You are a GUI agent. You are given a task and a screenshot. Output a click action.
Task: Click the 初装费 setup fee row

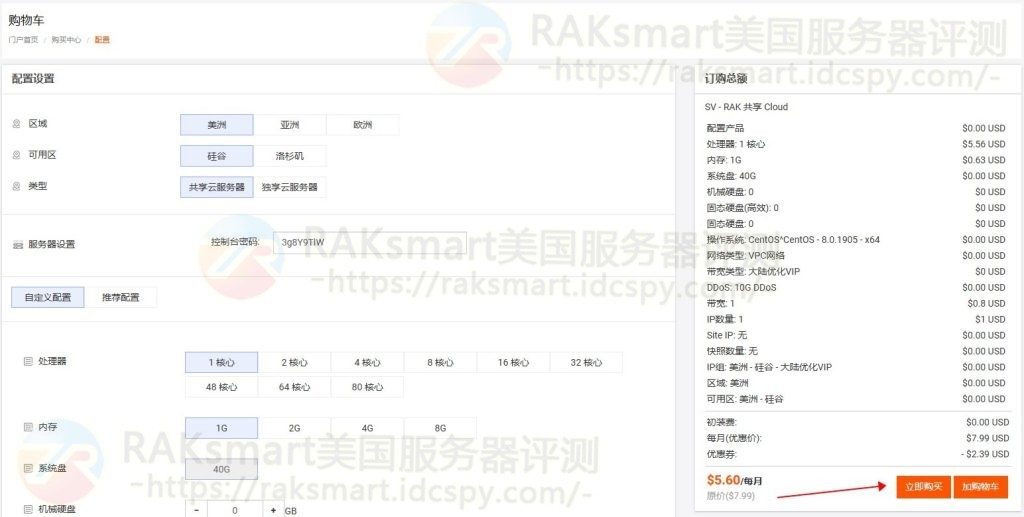[857, 422]
